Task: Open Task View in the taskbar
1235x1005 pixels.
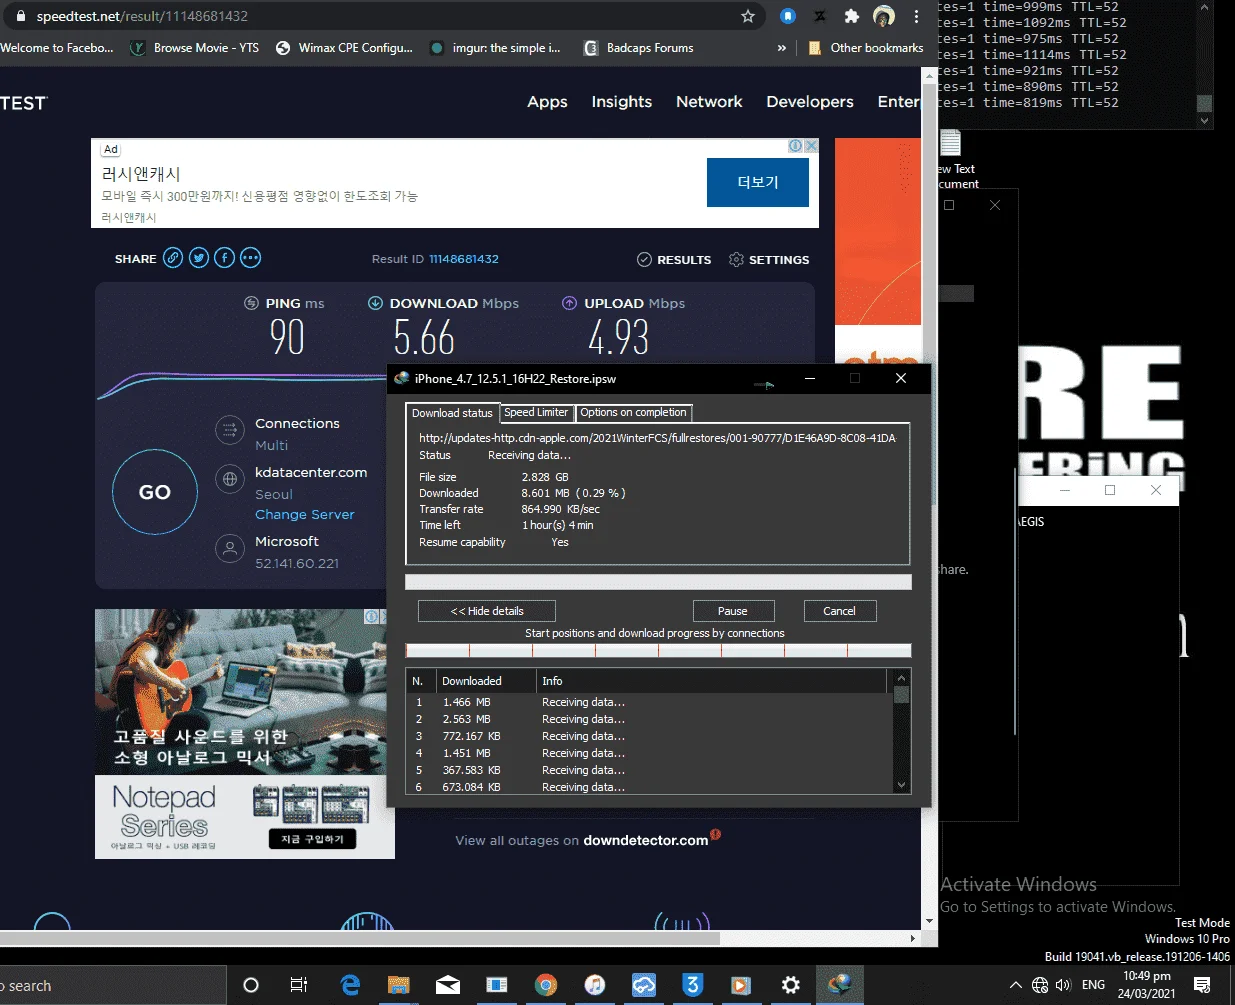Action: (x=298, y=985)
